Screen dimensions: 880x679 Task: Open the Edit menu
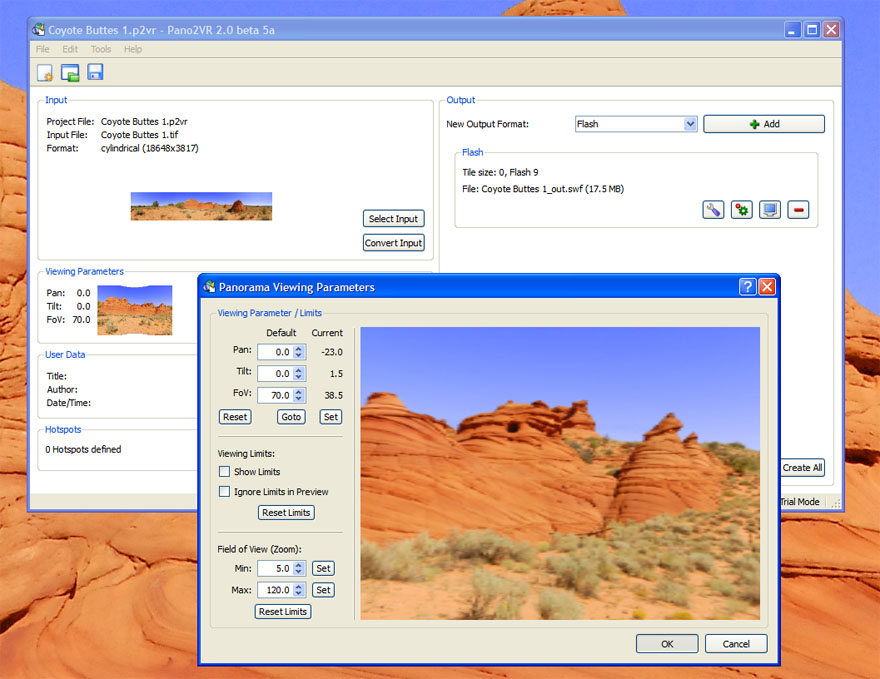click(x=70, y=49)
